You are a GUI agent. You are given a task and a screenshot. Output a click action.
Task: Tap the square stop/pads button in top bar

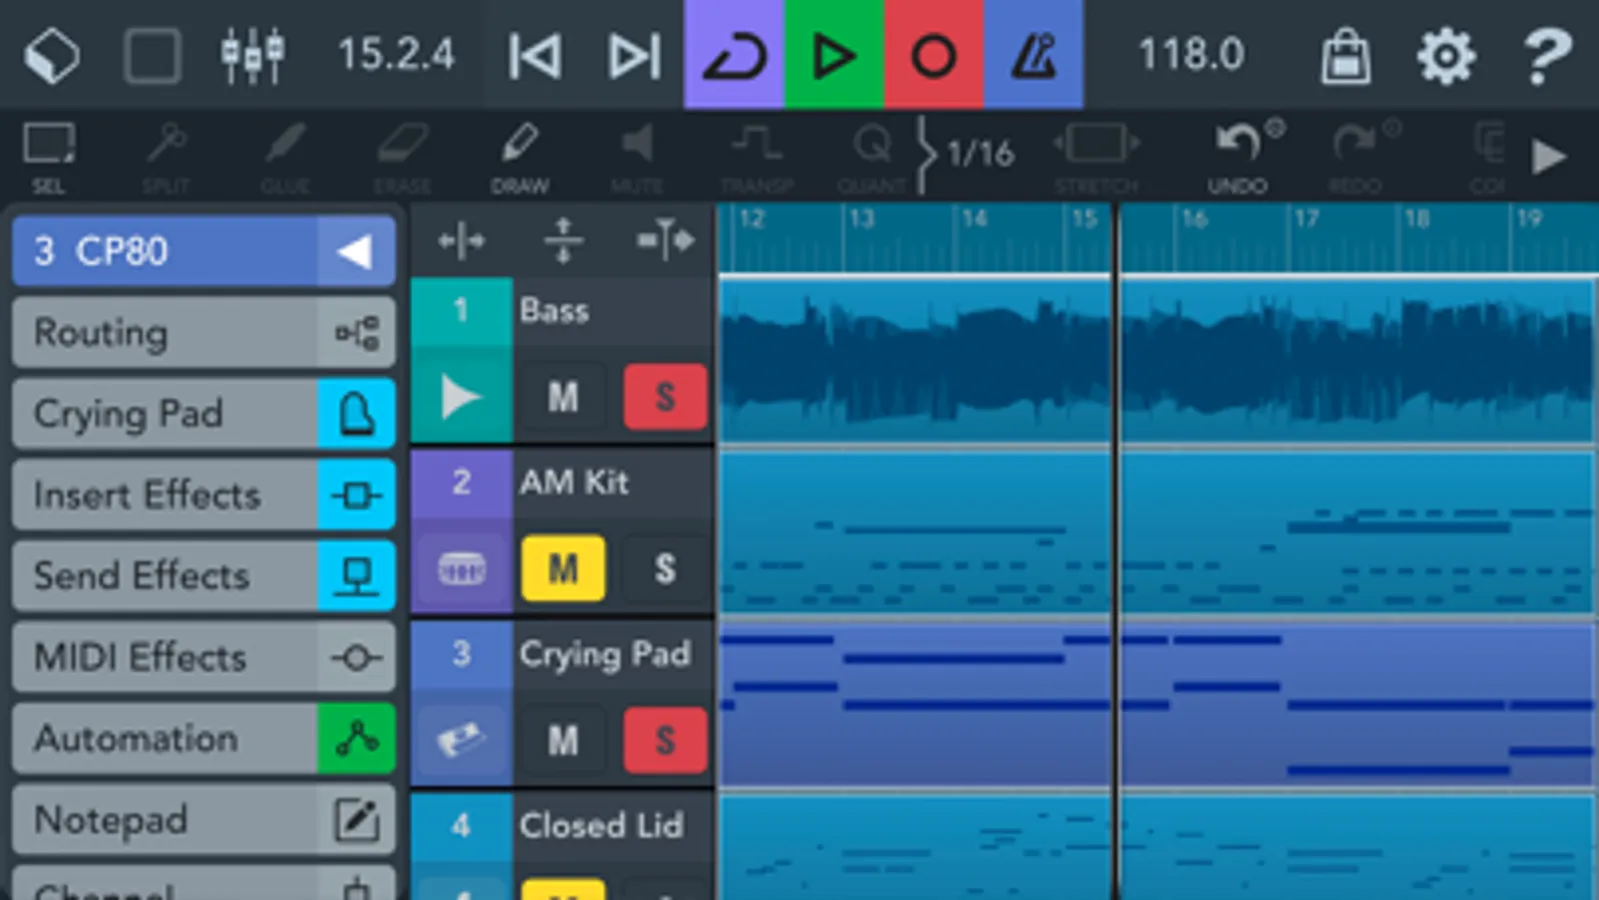(x=152, y=55)
